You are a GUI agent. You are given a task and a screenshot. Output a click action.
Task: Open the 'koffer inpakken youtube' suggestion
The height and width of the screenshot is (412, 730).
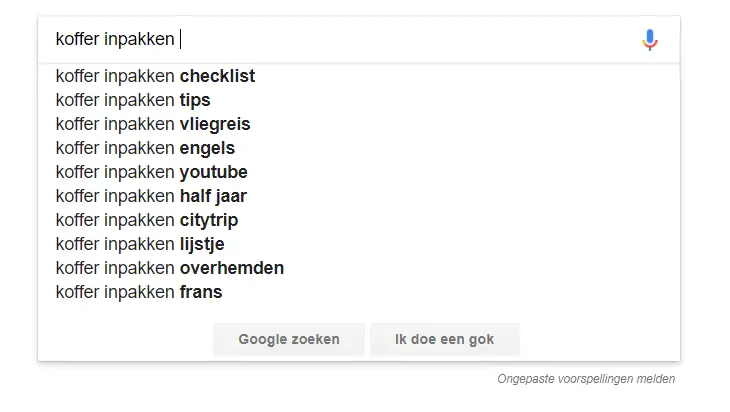[x=359, y=172]
